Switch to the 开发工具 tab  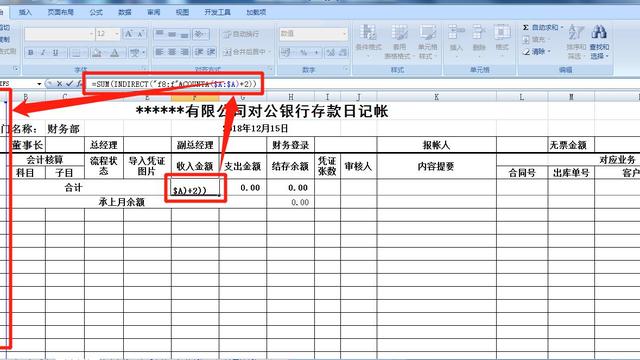tap(217, 12)
